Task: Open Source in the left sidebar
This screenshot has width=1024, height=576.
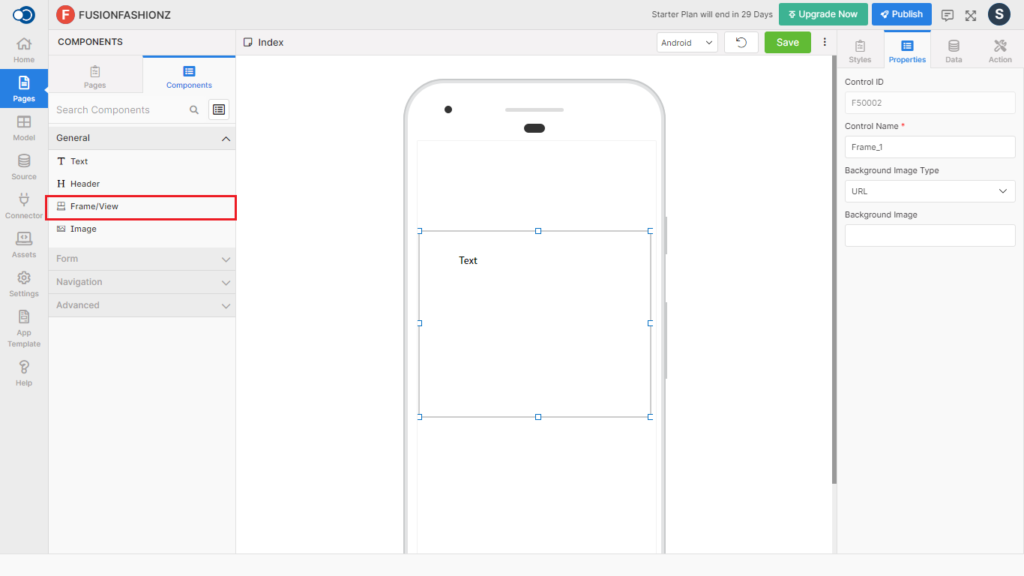Action: click(24, 167)
